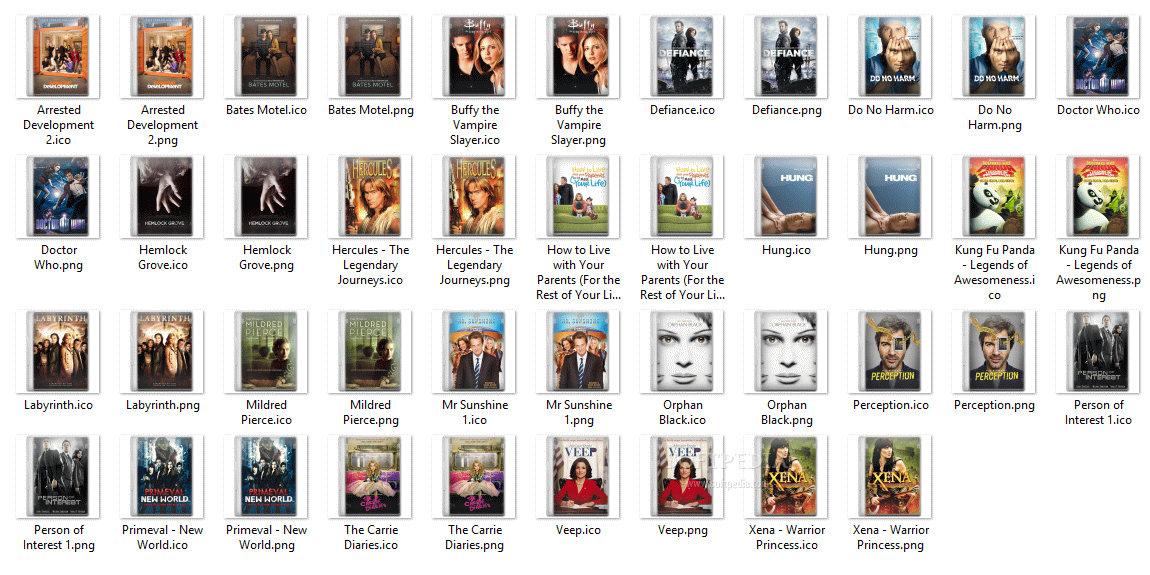The height and width of the screenshot is (575, 1150).
Task: Choose the Mildred Pierce.png icon
Action: pyautogui.click(x=370, y=351)
